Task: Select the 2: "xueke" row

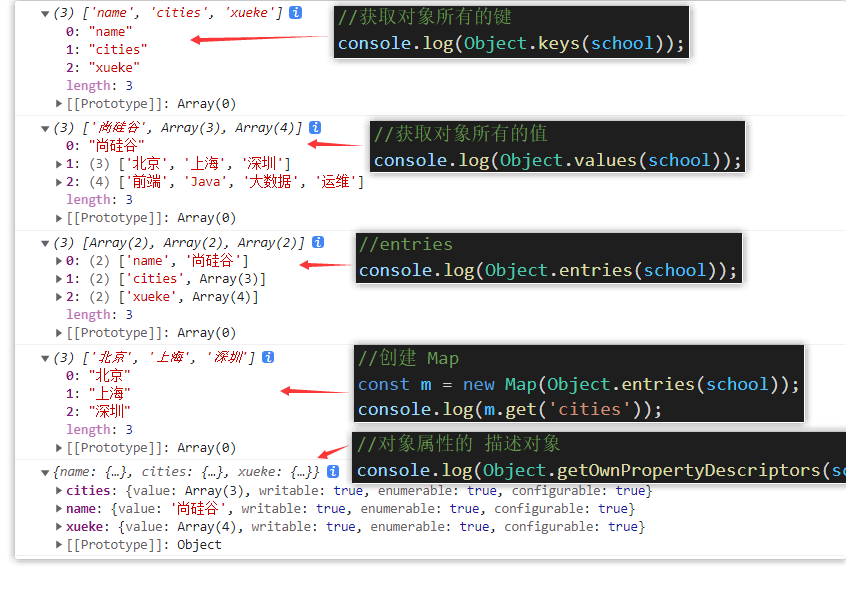Action: coord(103,67)
